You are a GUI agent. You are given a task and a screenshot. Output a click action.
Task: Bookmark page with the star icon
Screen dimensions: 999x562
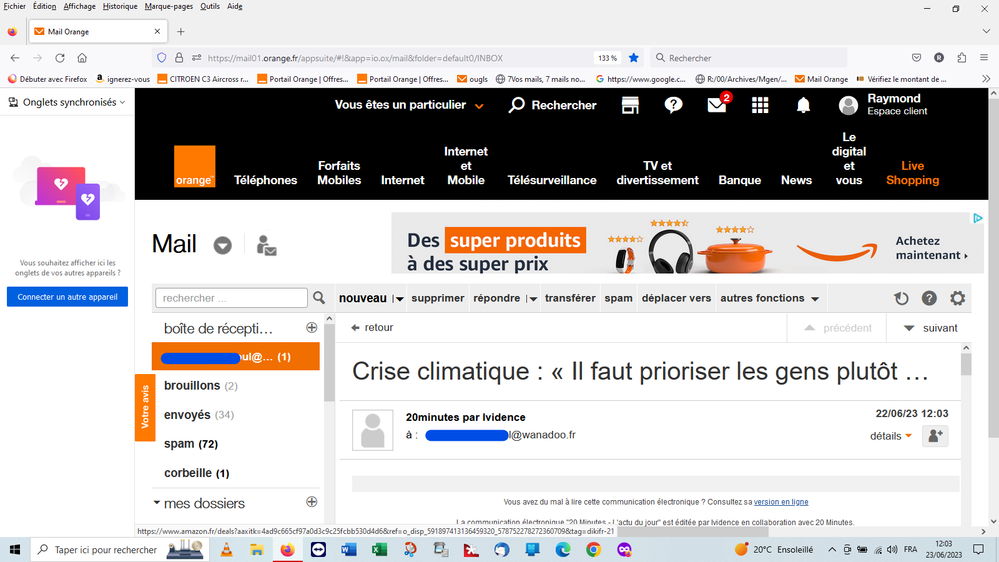(633, 57)
